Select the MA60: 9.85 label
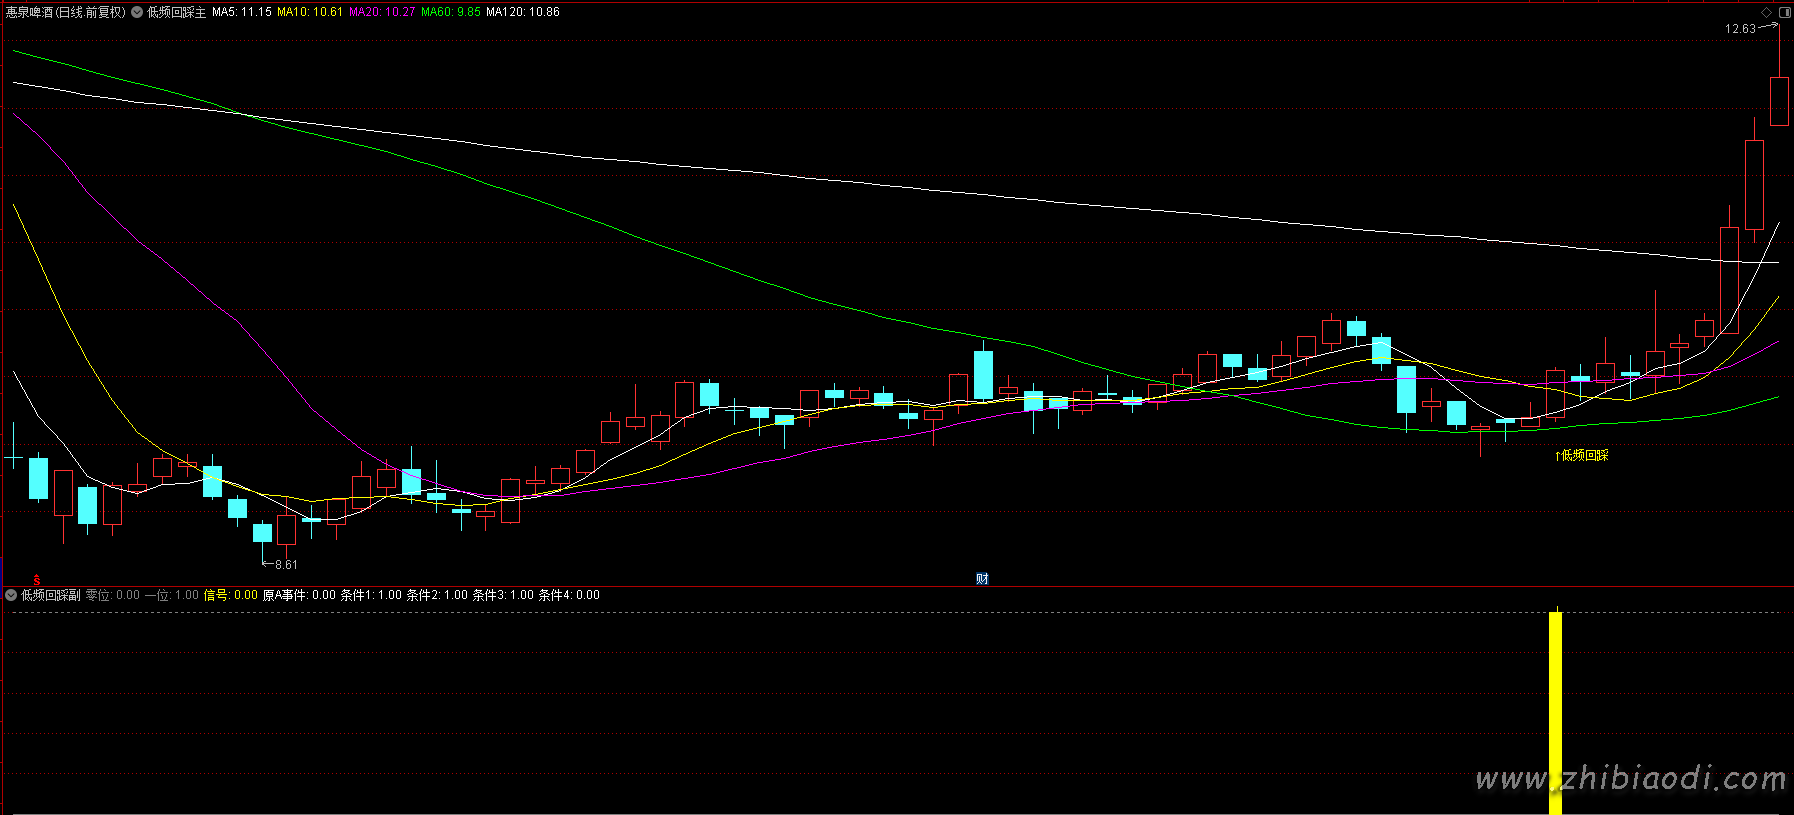1794x815 pixels. pyautogui.click(x=451, y=12)
